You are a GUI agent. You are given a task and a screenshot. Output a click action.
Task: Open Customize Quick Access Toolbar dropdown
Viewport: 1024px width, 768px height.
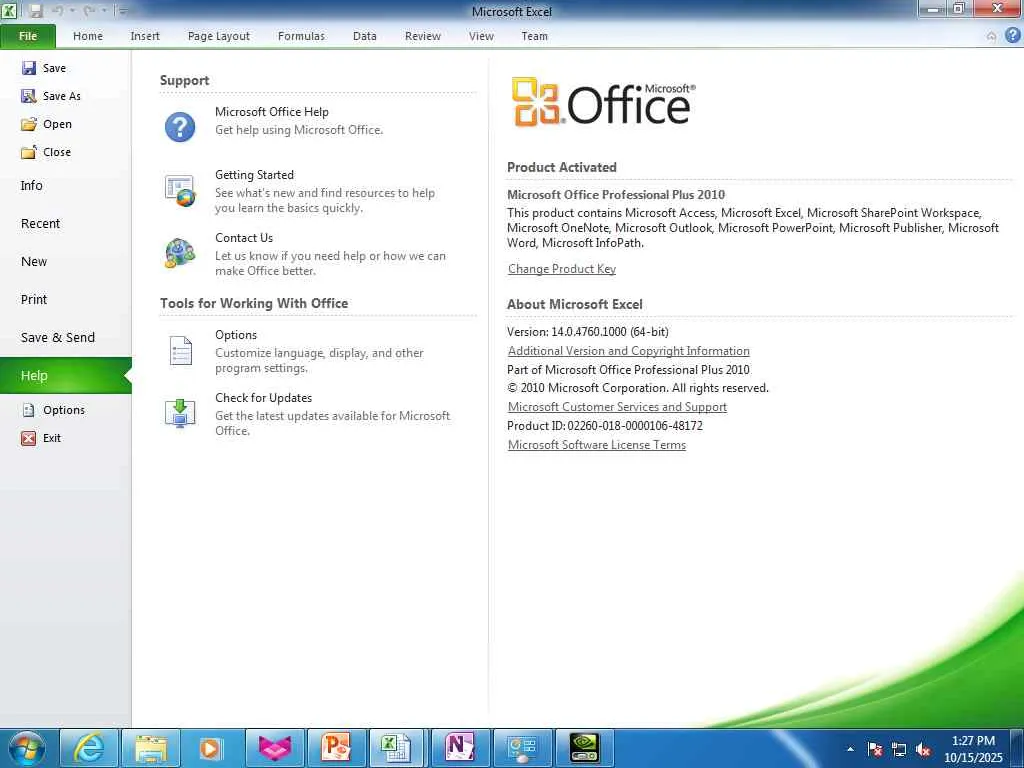(123, 10)
